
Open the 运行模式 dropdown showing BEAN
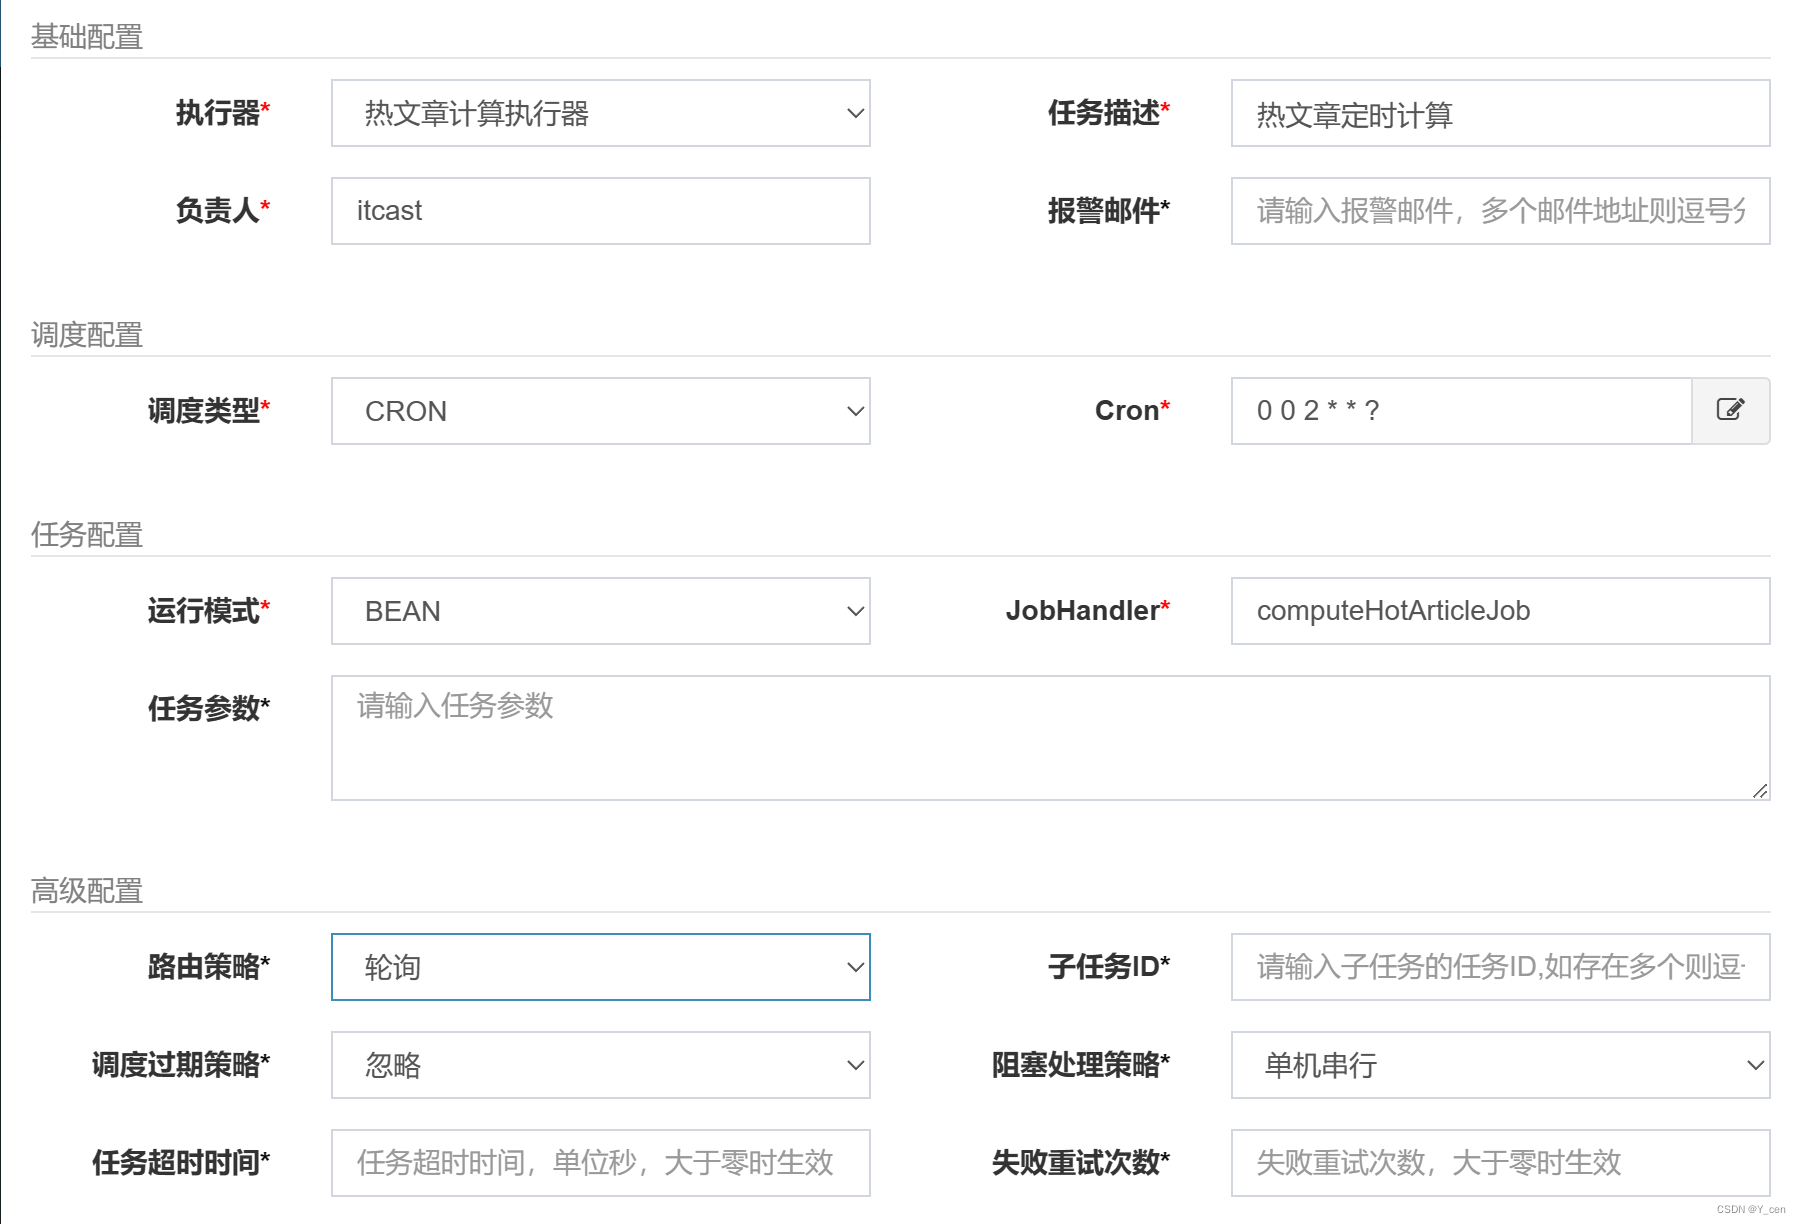click(x=601, y=611)
